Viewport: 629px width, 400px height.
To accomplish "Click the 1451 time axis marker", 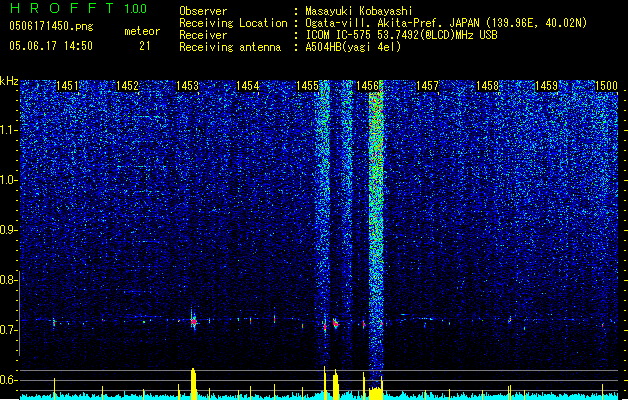I will (67, 86).
